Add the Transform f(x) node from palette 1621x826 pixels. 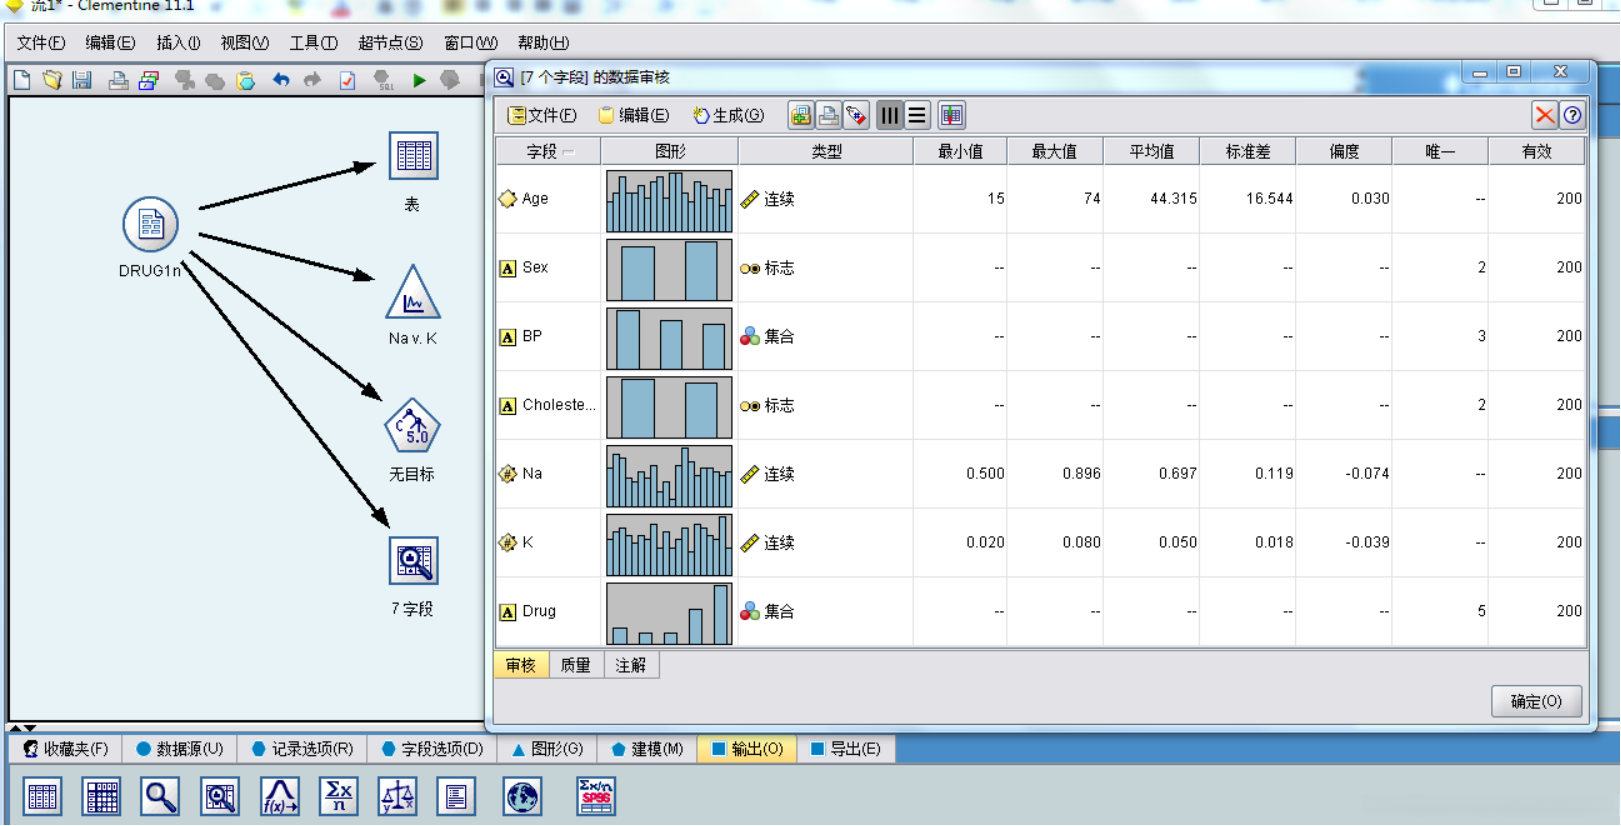(279, 797)
